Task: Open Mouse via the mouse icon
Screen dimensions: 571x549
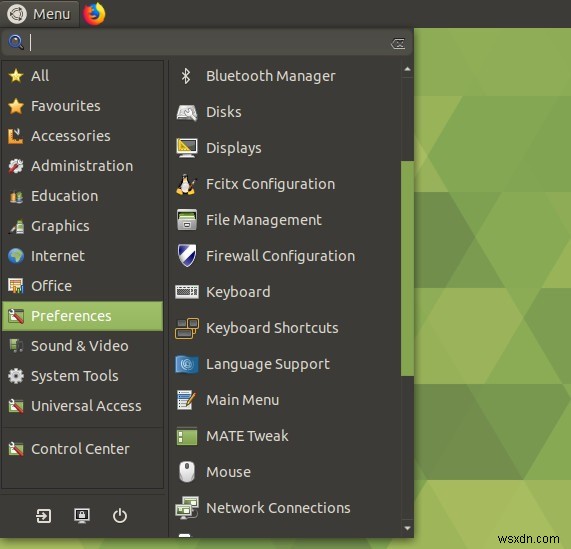Action: (187, 472)
